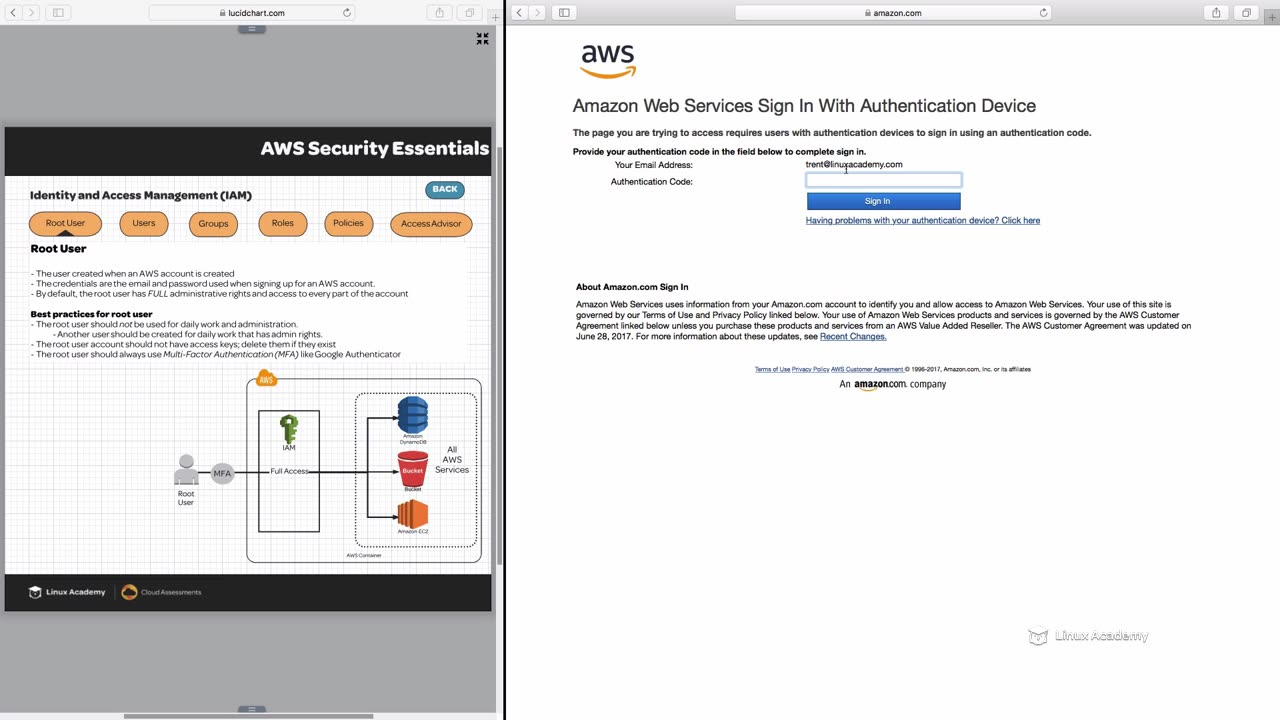Click the amazon.com address bar
1280x720 pixels.
tap(892, 13)
